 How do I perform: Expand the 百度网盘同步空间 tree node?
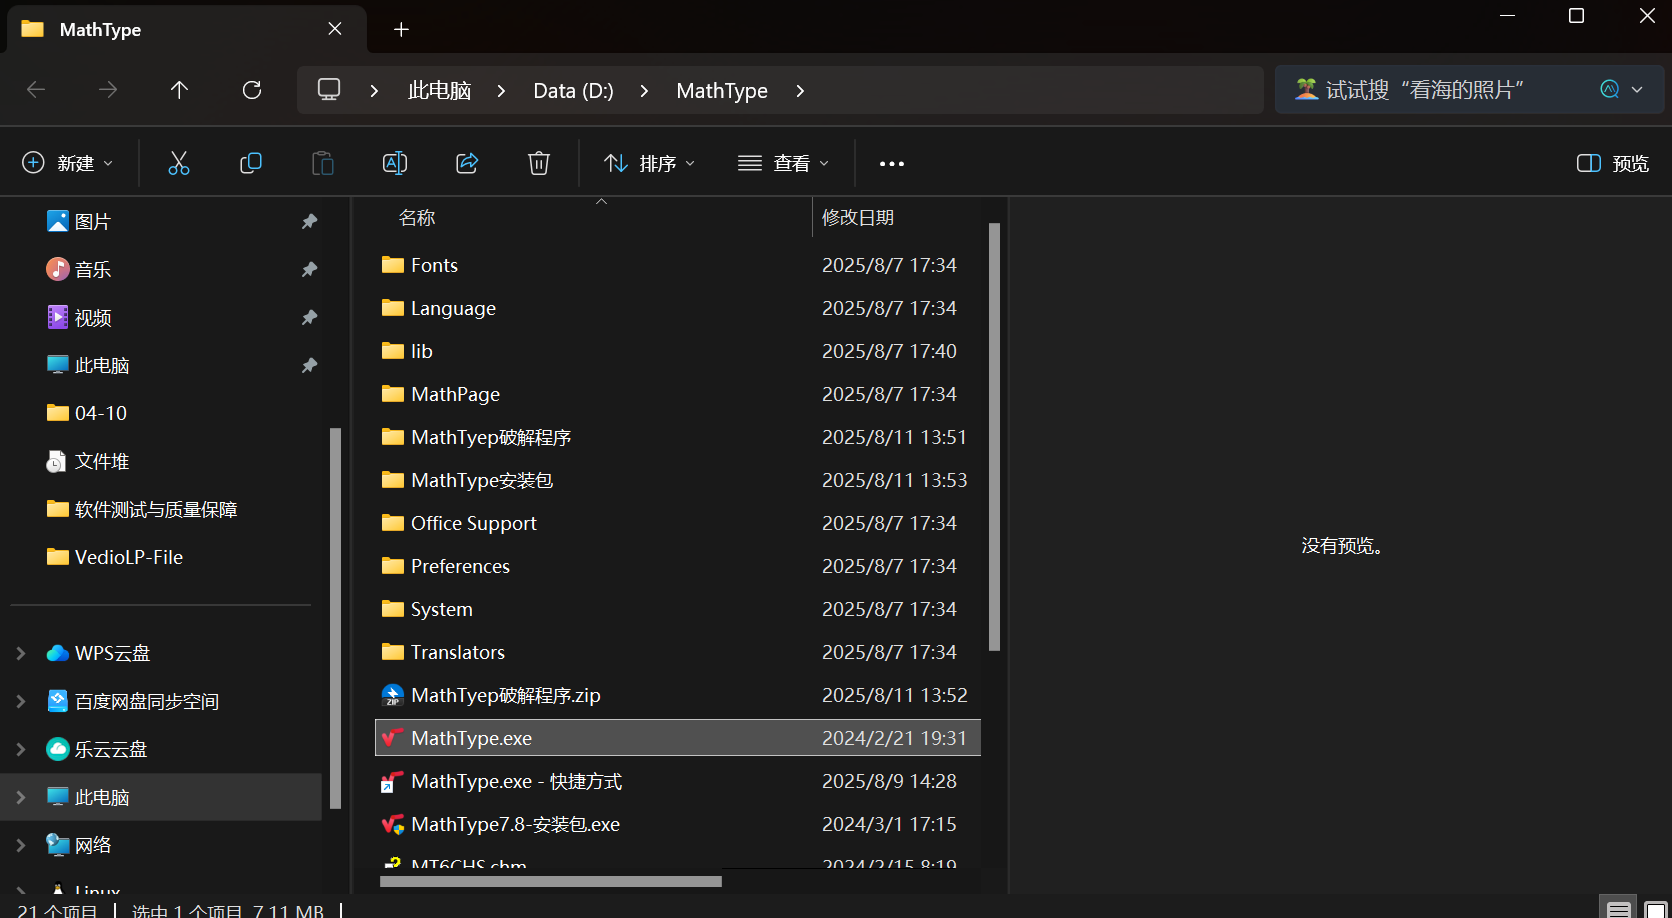point(21,701)
